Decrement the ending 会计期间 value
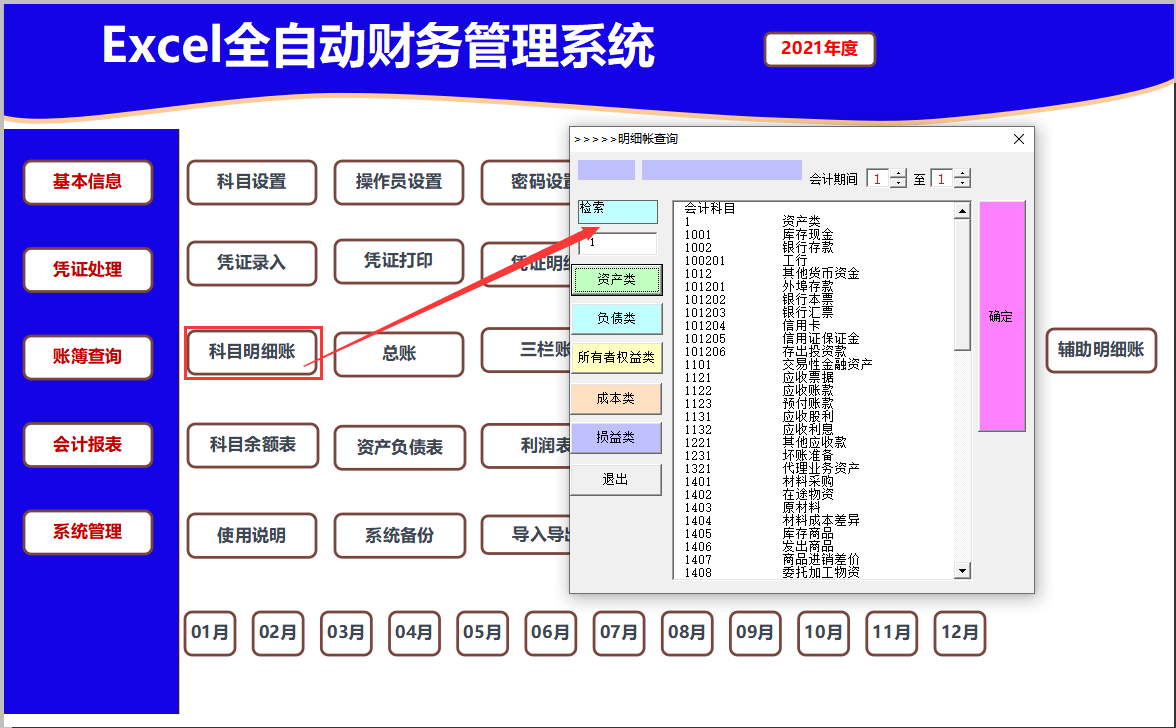Image resolution: width=1176 pixels, height=728 pixels. point(963,182)
